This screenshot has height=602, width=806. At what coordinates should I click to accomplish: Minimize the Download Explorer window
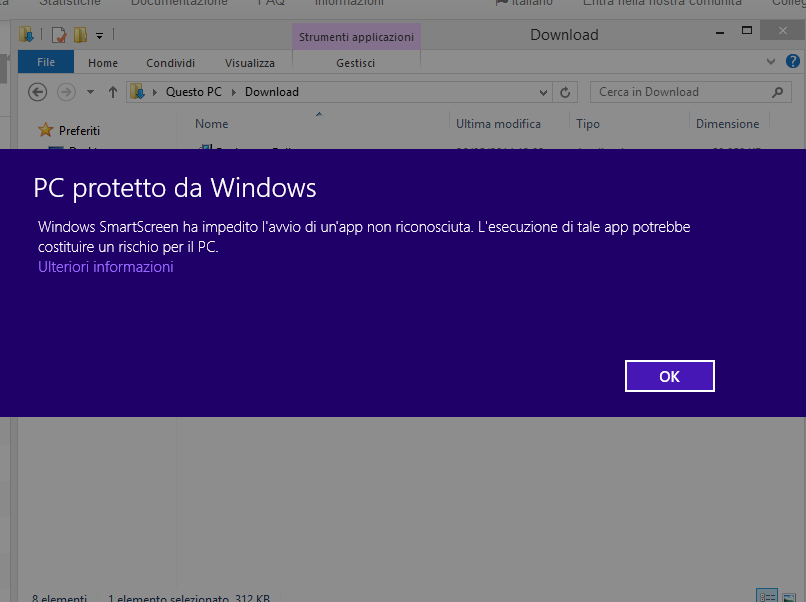pos(720,32)
